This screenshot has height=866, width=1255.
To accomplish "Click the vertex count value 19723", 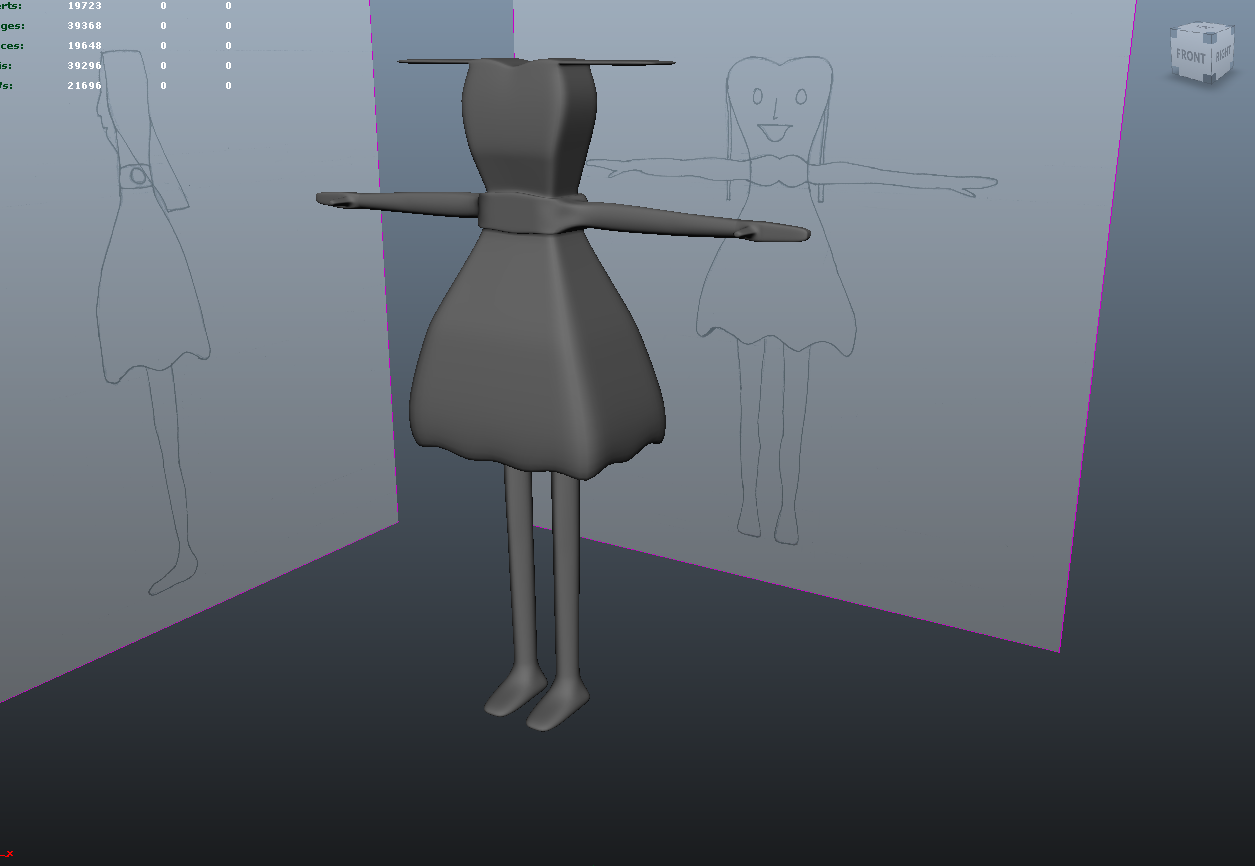I will click(x=85, y=6).
